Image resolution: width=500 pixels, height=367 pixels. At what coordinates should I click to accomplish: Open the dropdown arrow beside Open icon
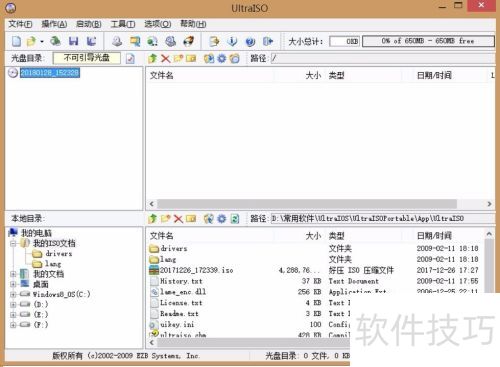point(42,42)
